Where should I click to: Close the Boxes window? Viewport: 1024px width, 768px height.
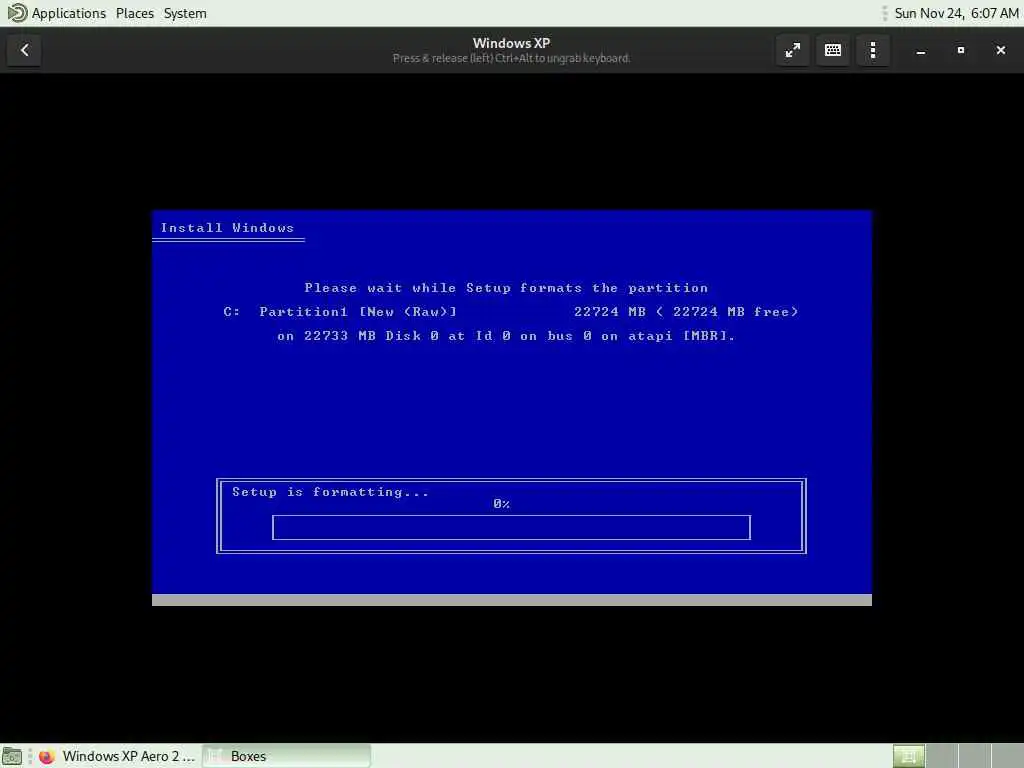(x=1000, y=50)
